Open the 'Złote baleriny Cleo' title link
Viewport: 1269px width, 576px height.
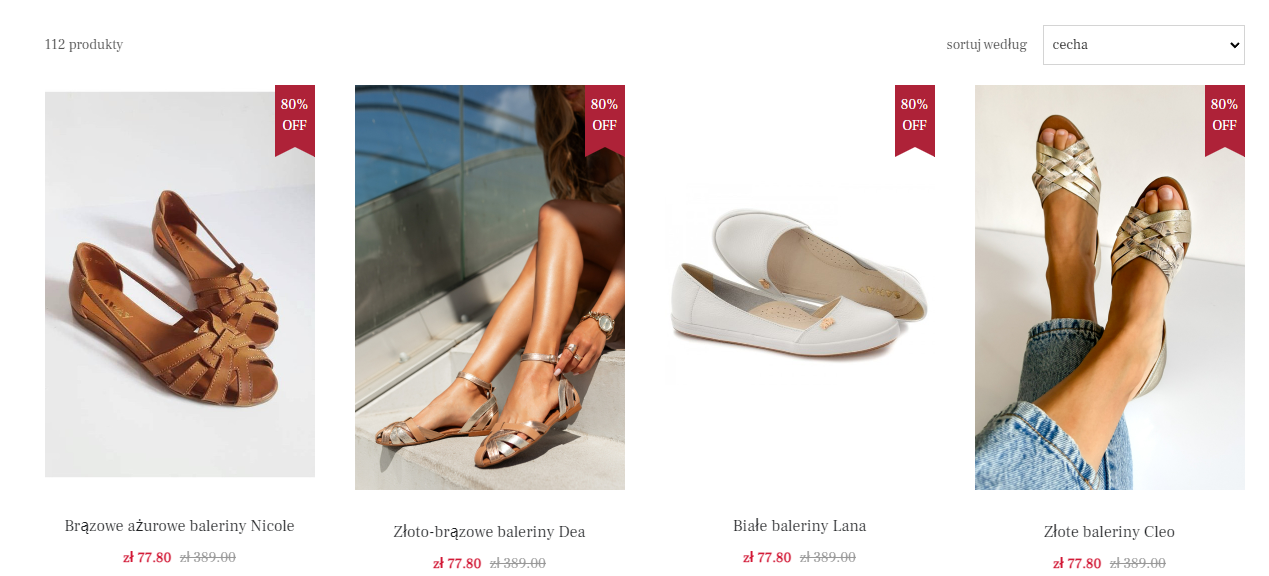pyautogui.click(x=1110, y=532)
